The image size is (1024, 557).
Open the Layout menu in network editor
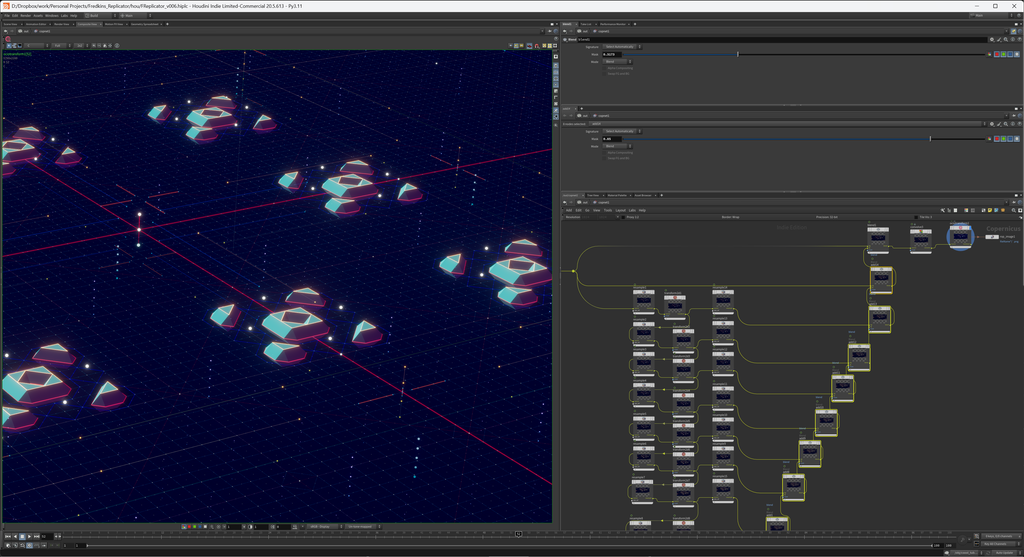(x=620, y=210)
